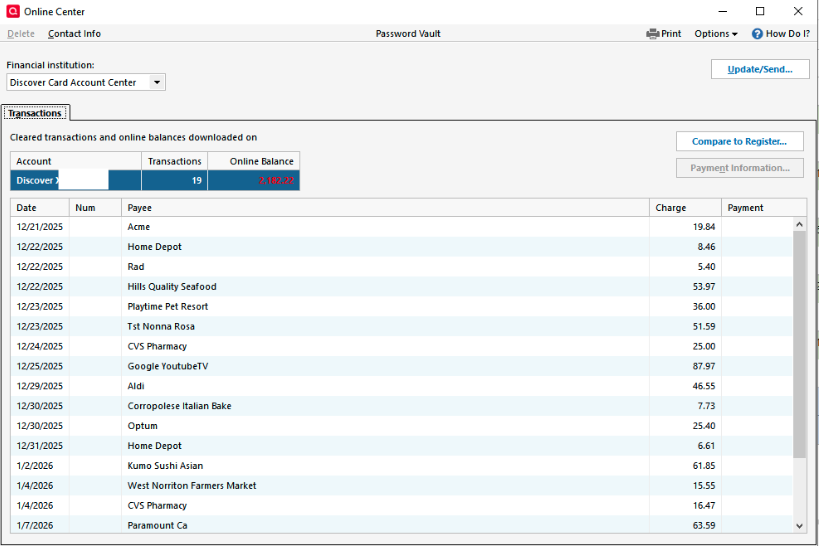This screenshot has height=546, width=821.
Task: Click the 1/2/2026 date cell
Action: click(x=35, y=465)
